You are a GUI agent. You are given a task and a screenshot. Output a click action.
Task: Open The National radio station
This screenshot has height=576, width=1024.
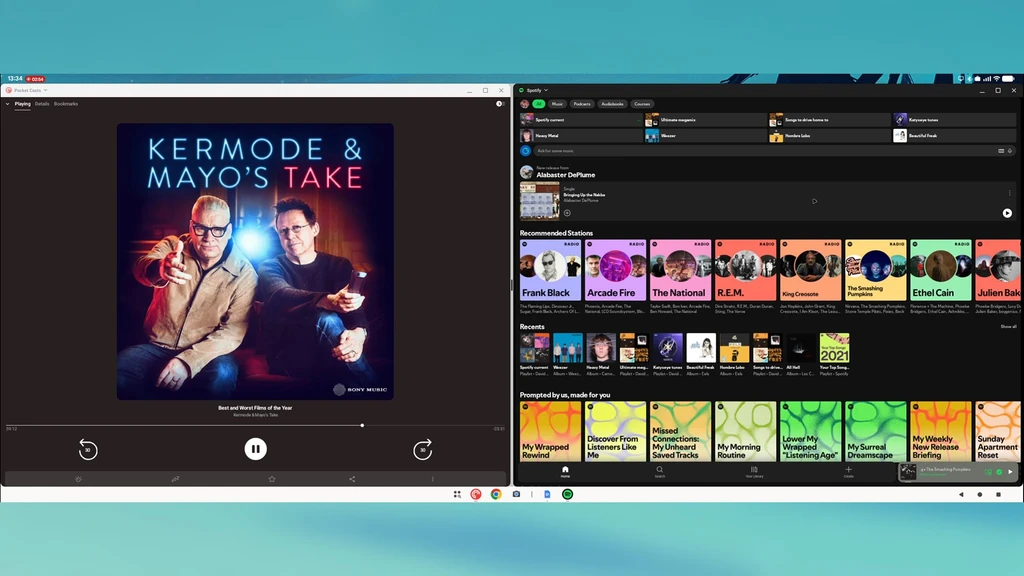pyautogui.click(x=680, y=270)
